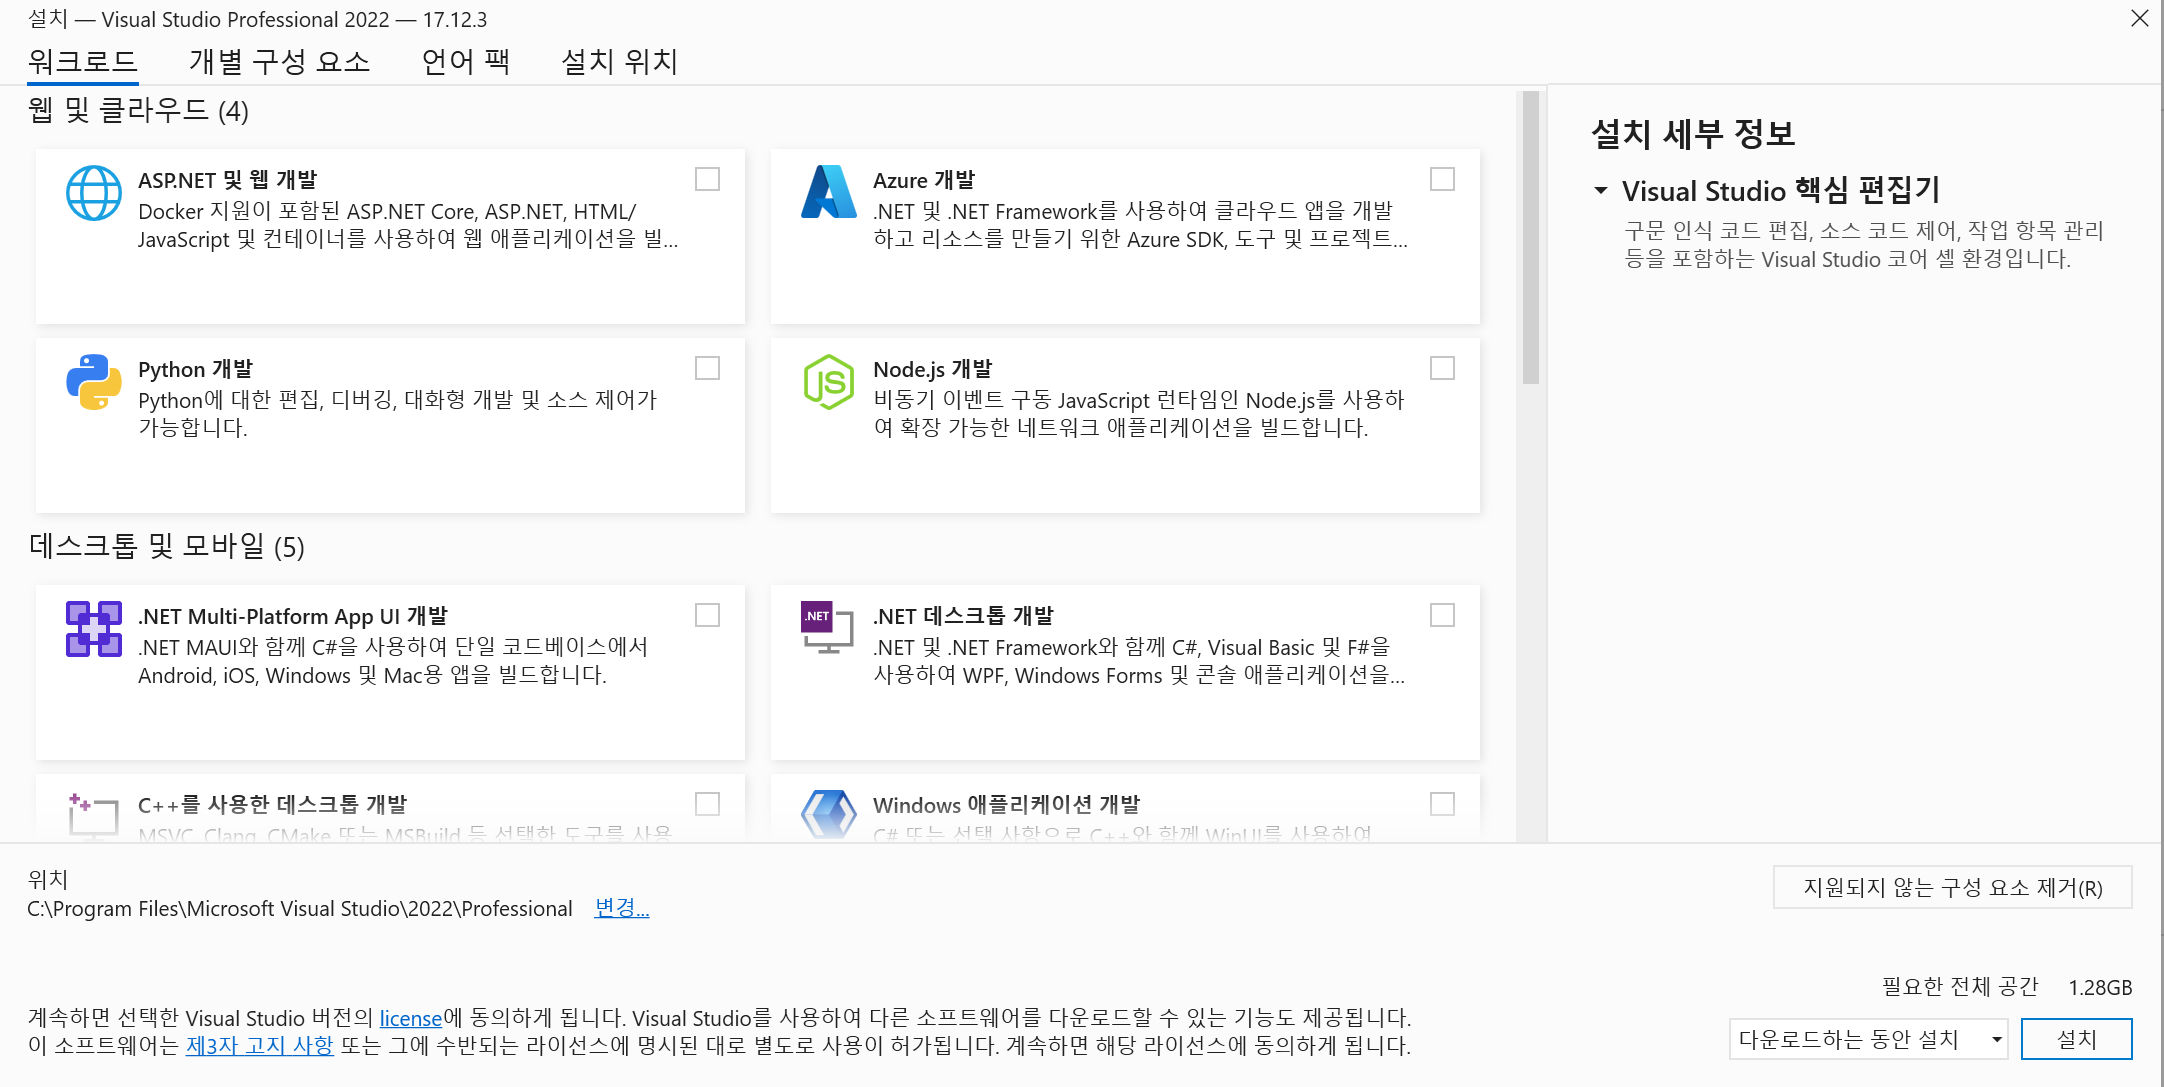2164x1087 pixels.
Task: Click the 설치 button
Action: (x=2077, y=1040)
